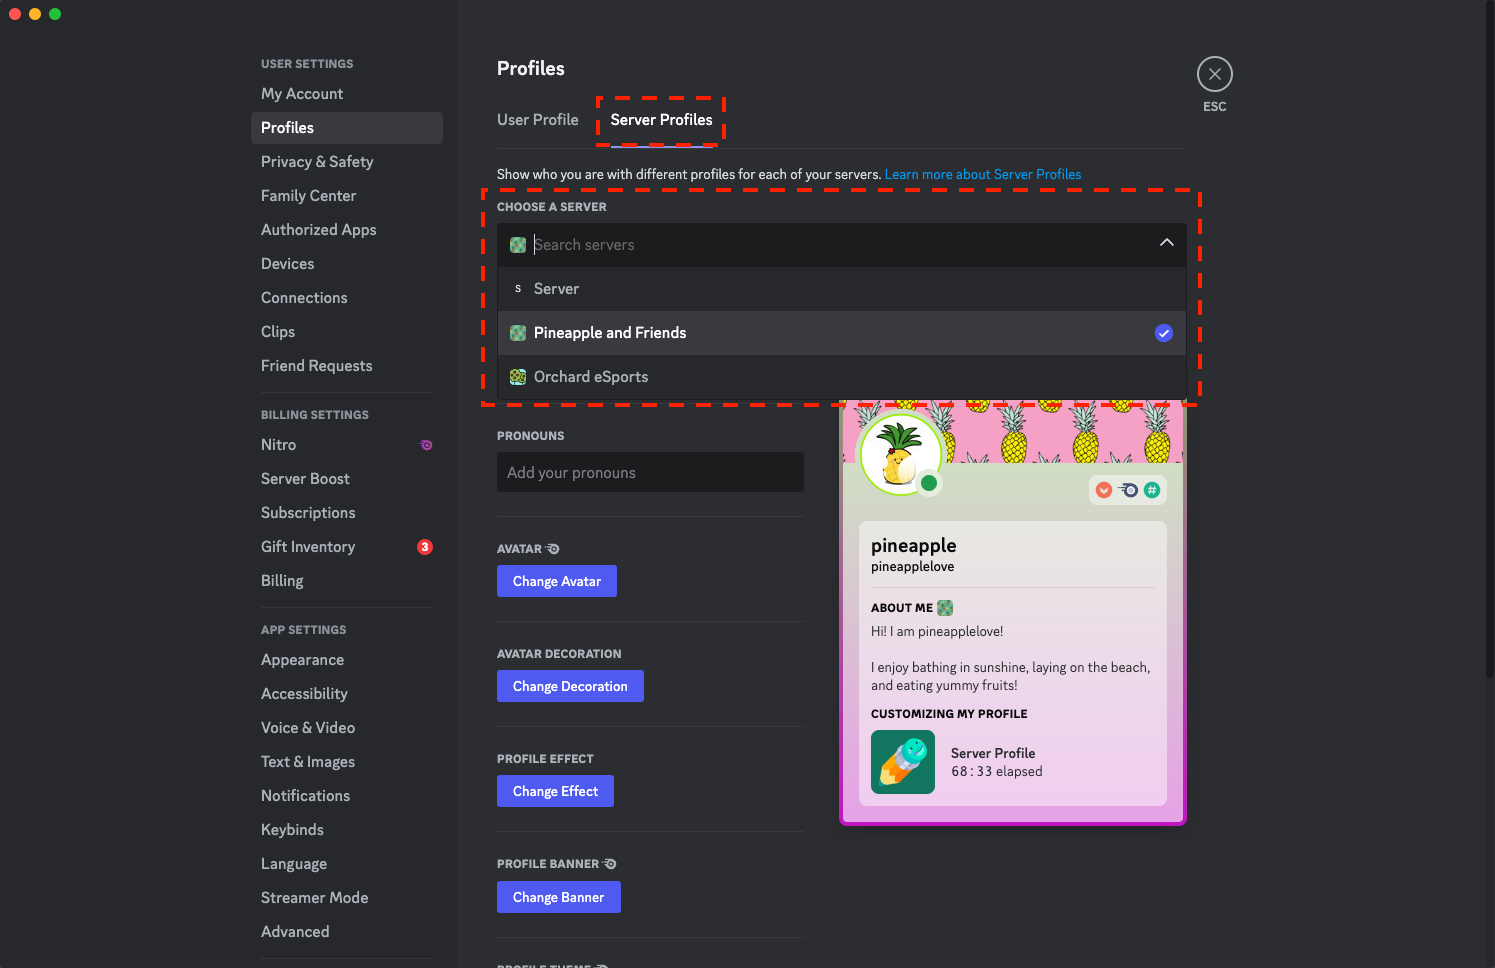1495x968 pixels.
Task: Click the Orchard eSports server icon
Action: click(x=518, y=377)
